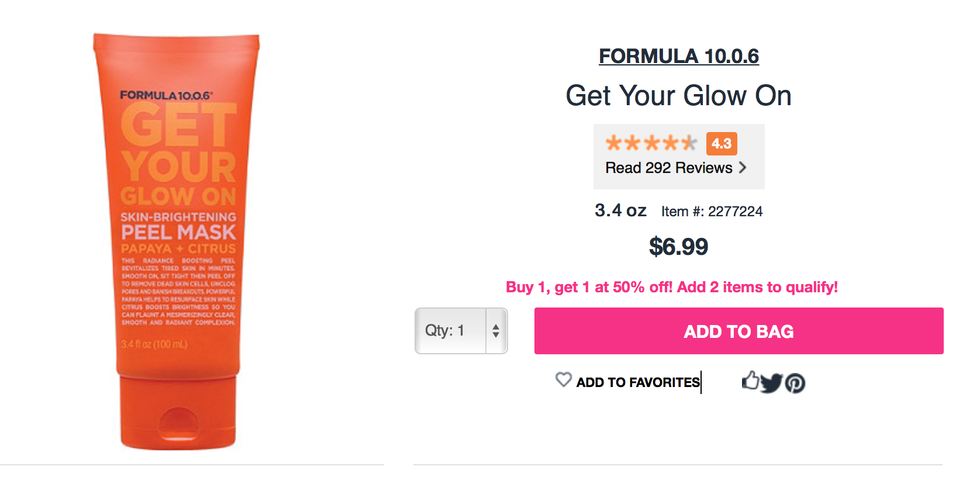Click the ADD TO FAVORITES text
The width and height of the screenshot is (980, 484).
[x=637, y=382]
